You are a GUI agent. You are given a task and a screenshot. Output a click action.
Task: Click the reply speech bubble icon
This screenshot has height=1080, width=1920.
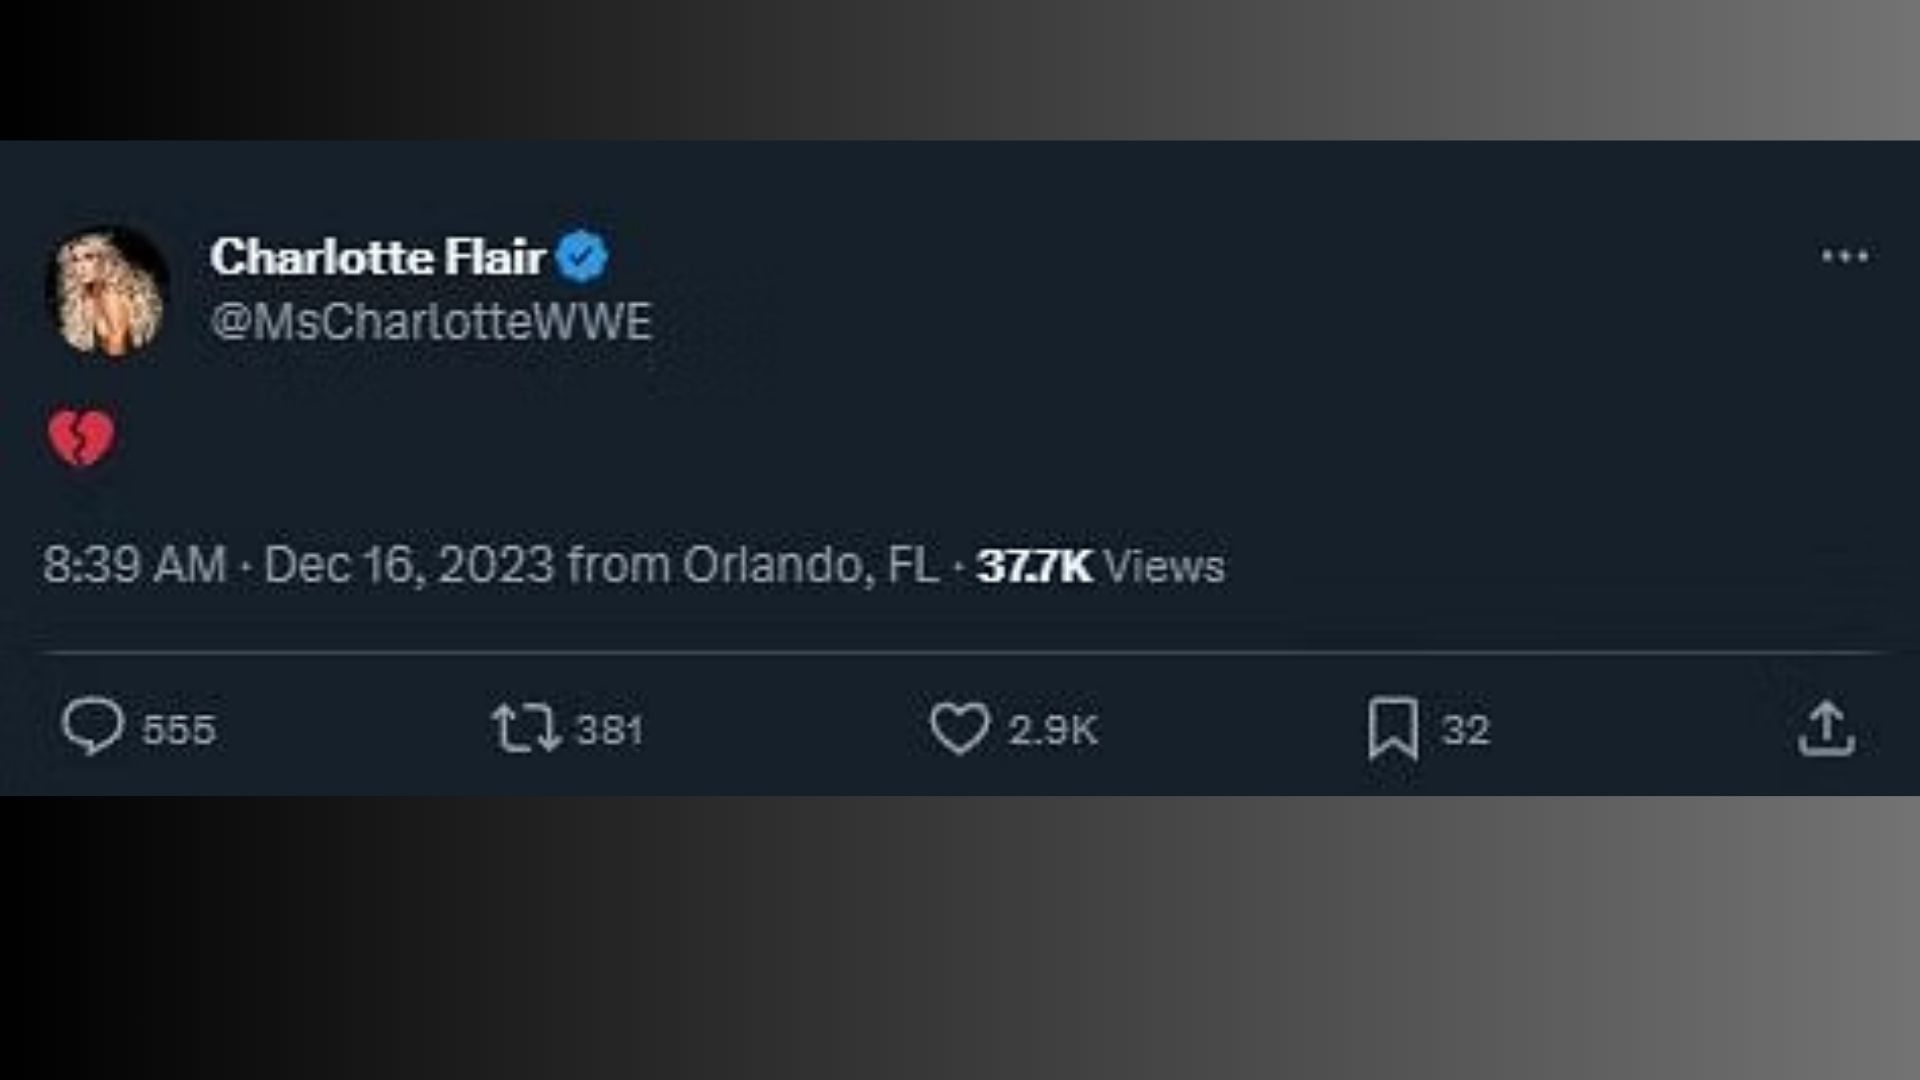[x=93, y=726]
